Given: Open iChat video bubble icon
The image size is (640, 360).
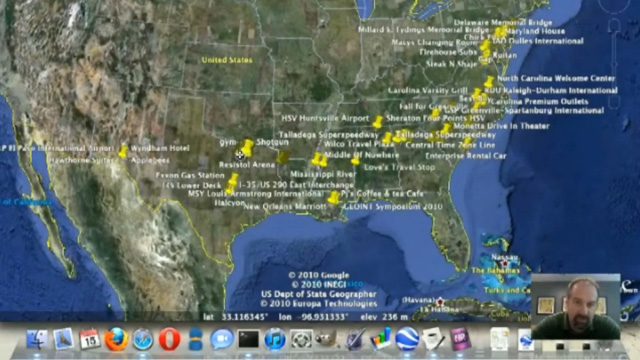Looking at the screenshot, I should tap(222, 339).
